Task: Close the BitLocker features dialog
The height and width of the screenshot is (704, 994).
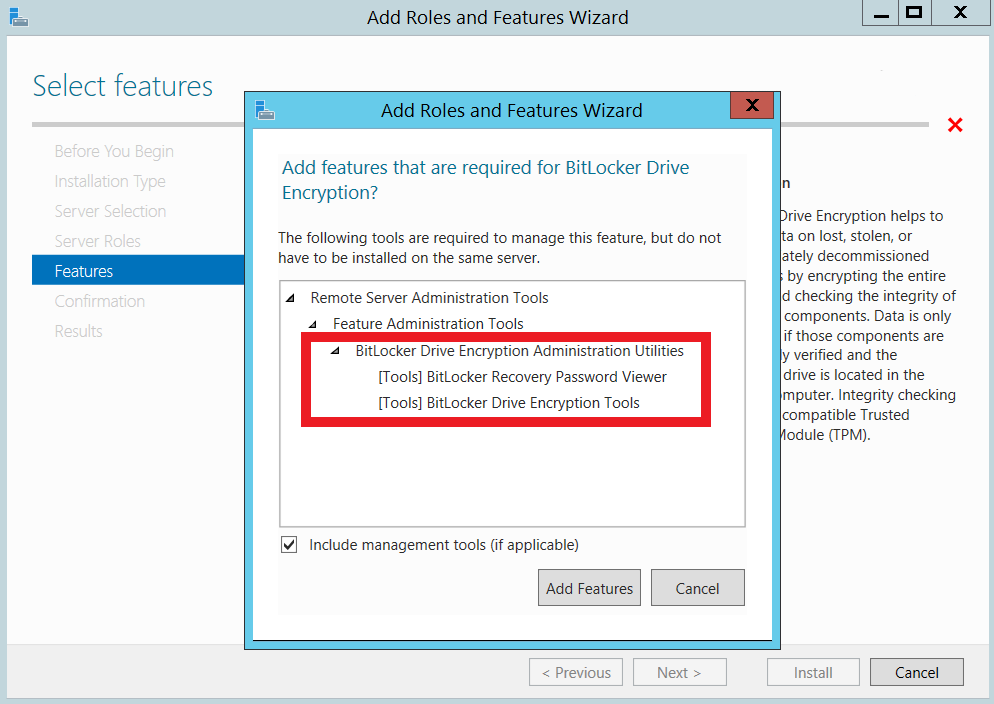Action: click(x=752, y=105)
